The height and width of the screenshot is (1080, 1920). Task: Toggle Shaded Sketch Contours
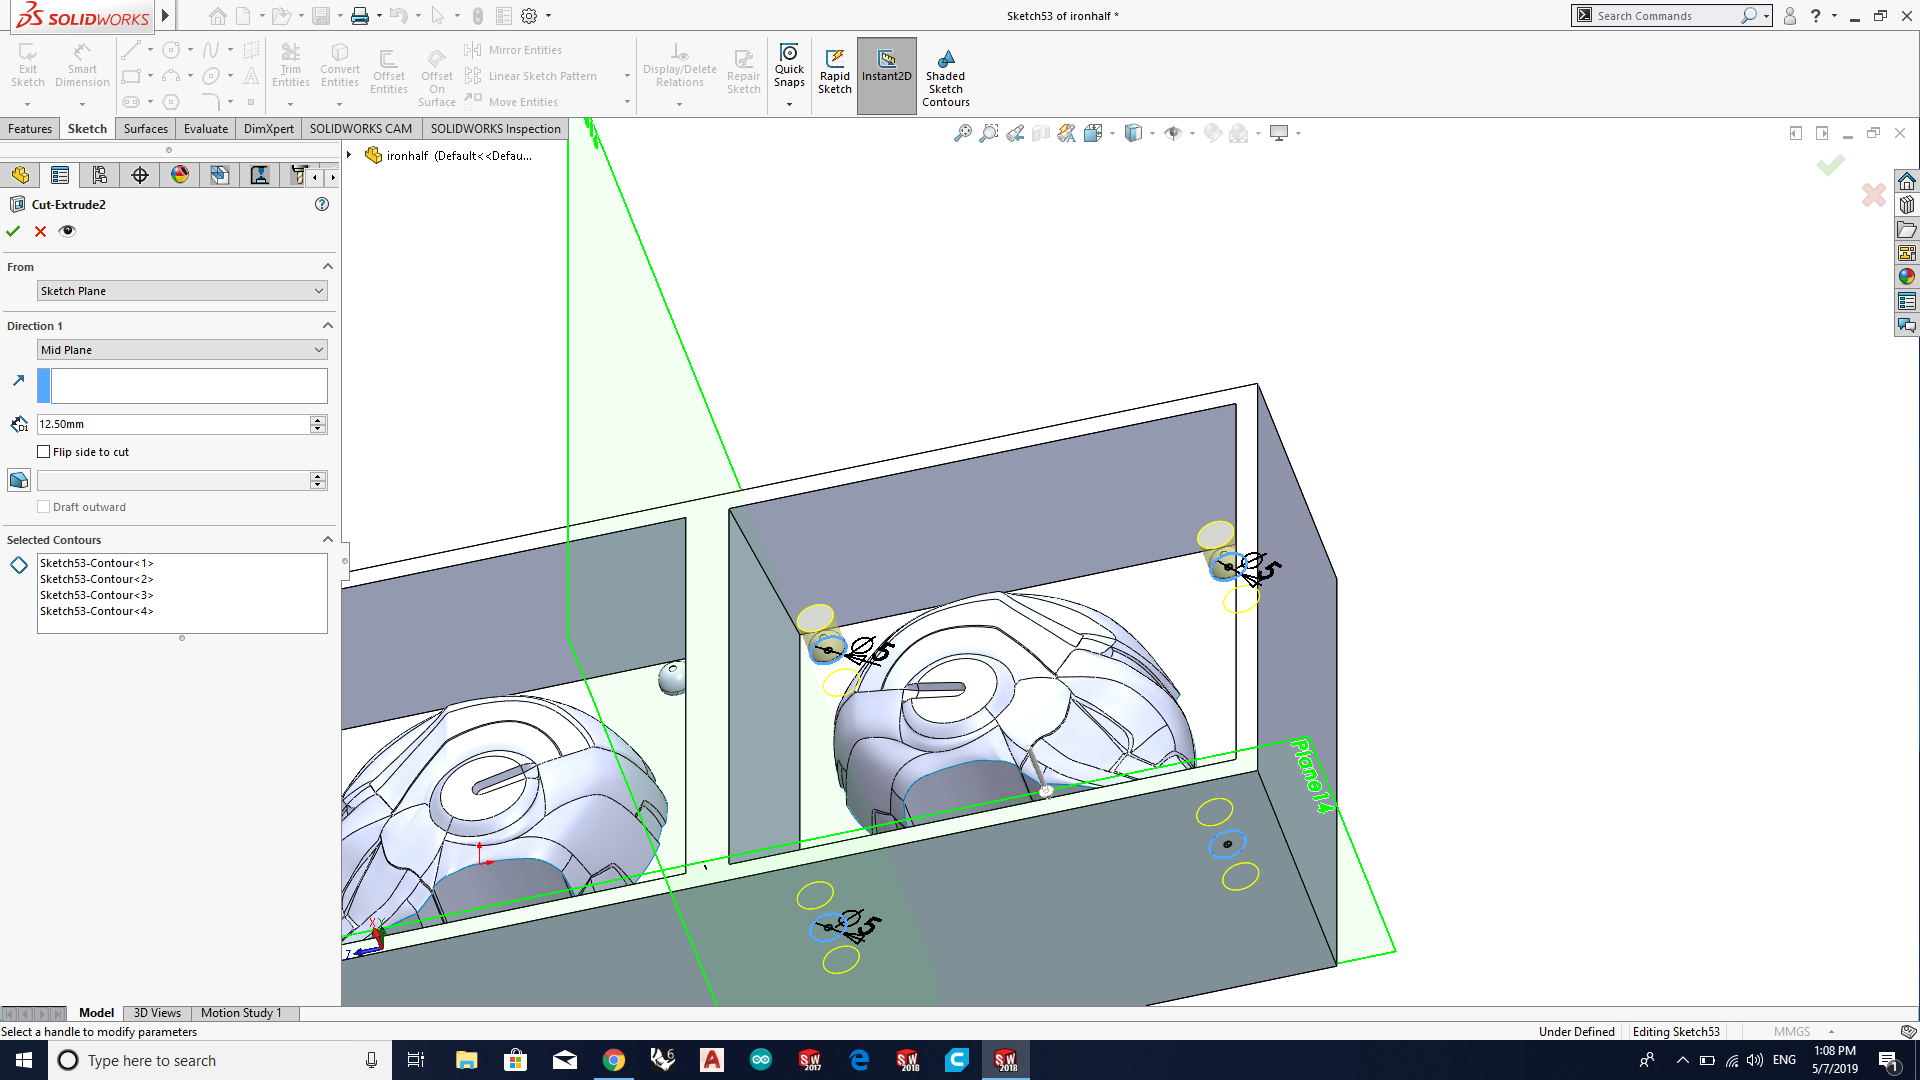coord(945,78)
